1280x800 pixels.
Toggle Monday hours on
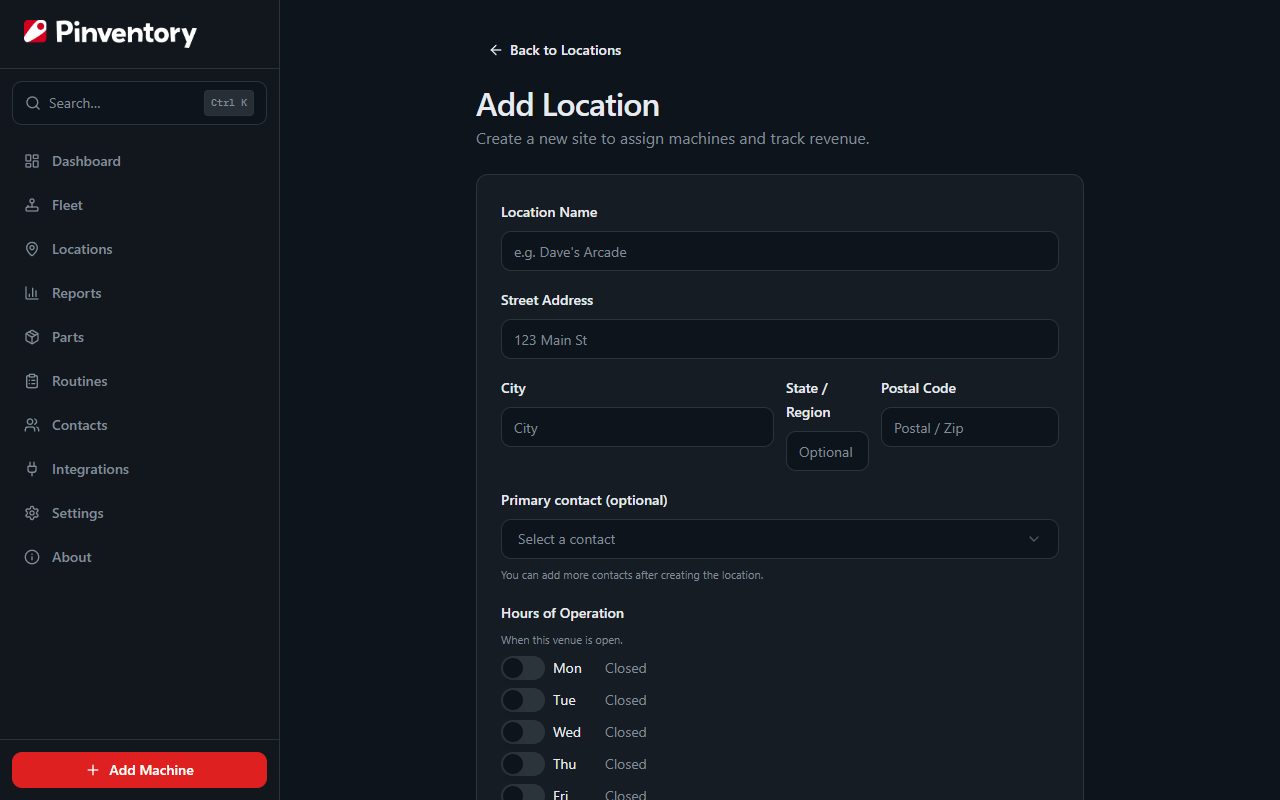(523, 668)
